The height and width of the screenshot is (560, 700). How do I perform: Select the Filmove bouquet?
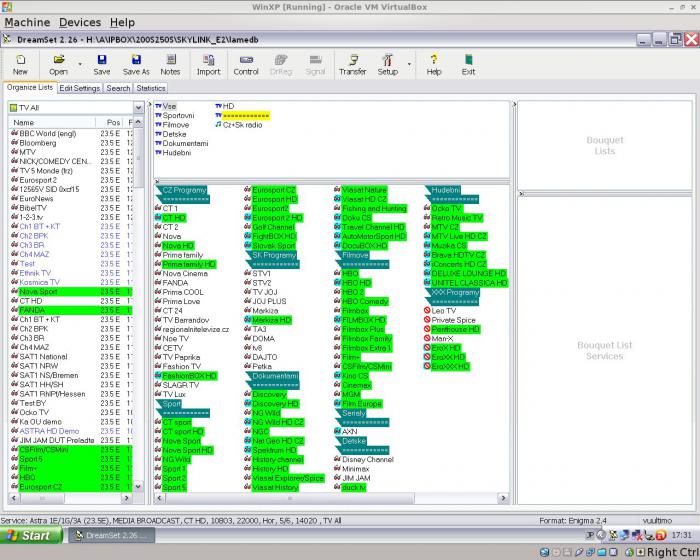(172, 125)
